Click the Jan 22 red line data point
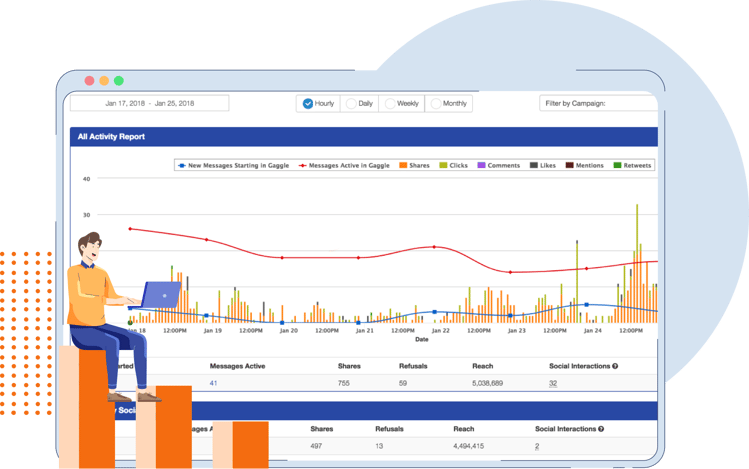 pos(434,247)
